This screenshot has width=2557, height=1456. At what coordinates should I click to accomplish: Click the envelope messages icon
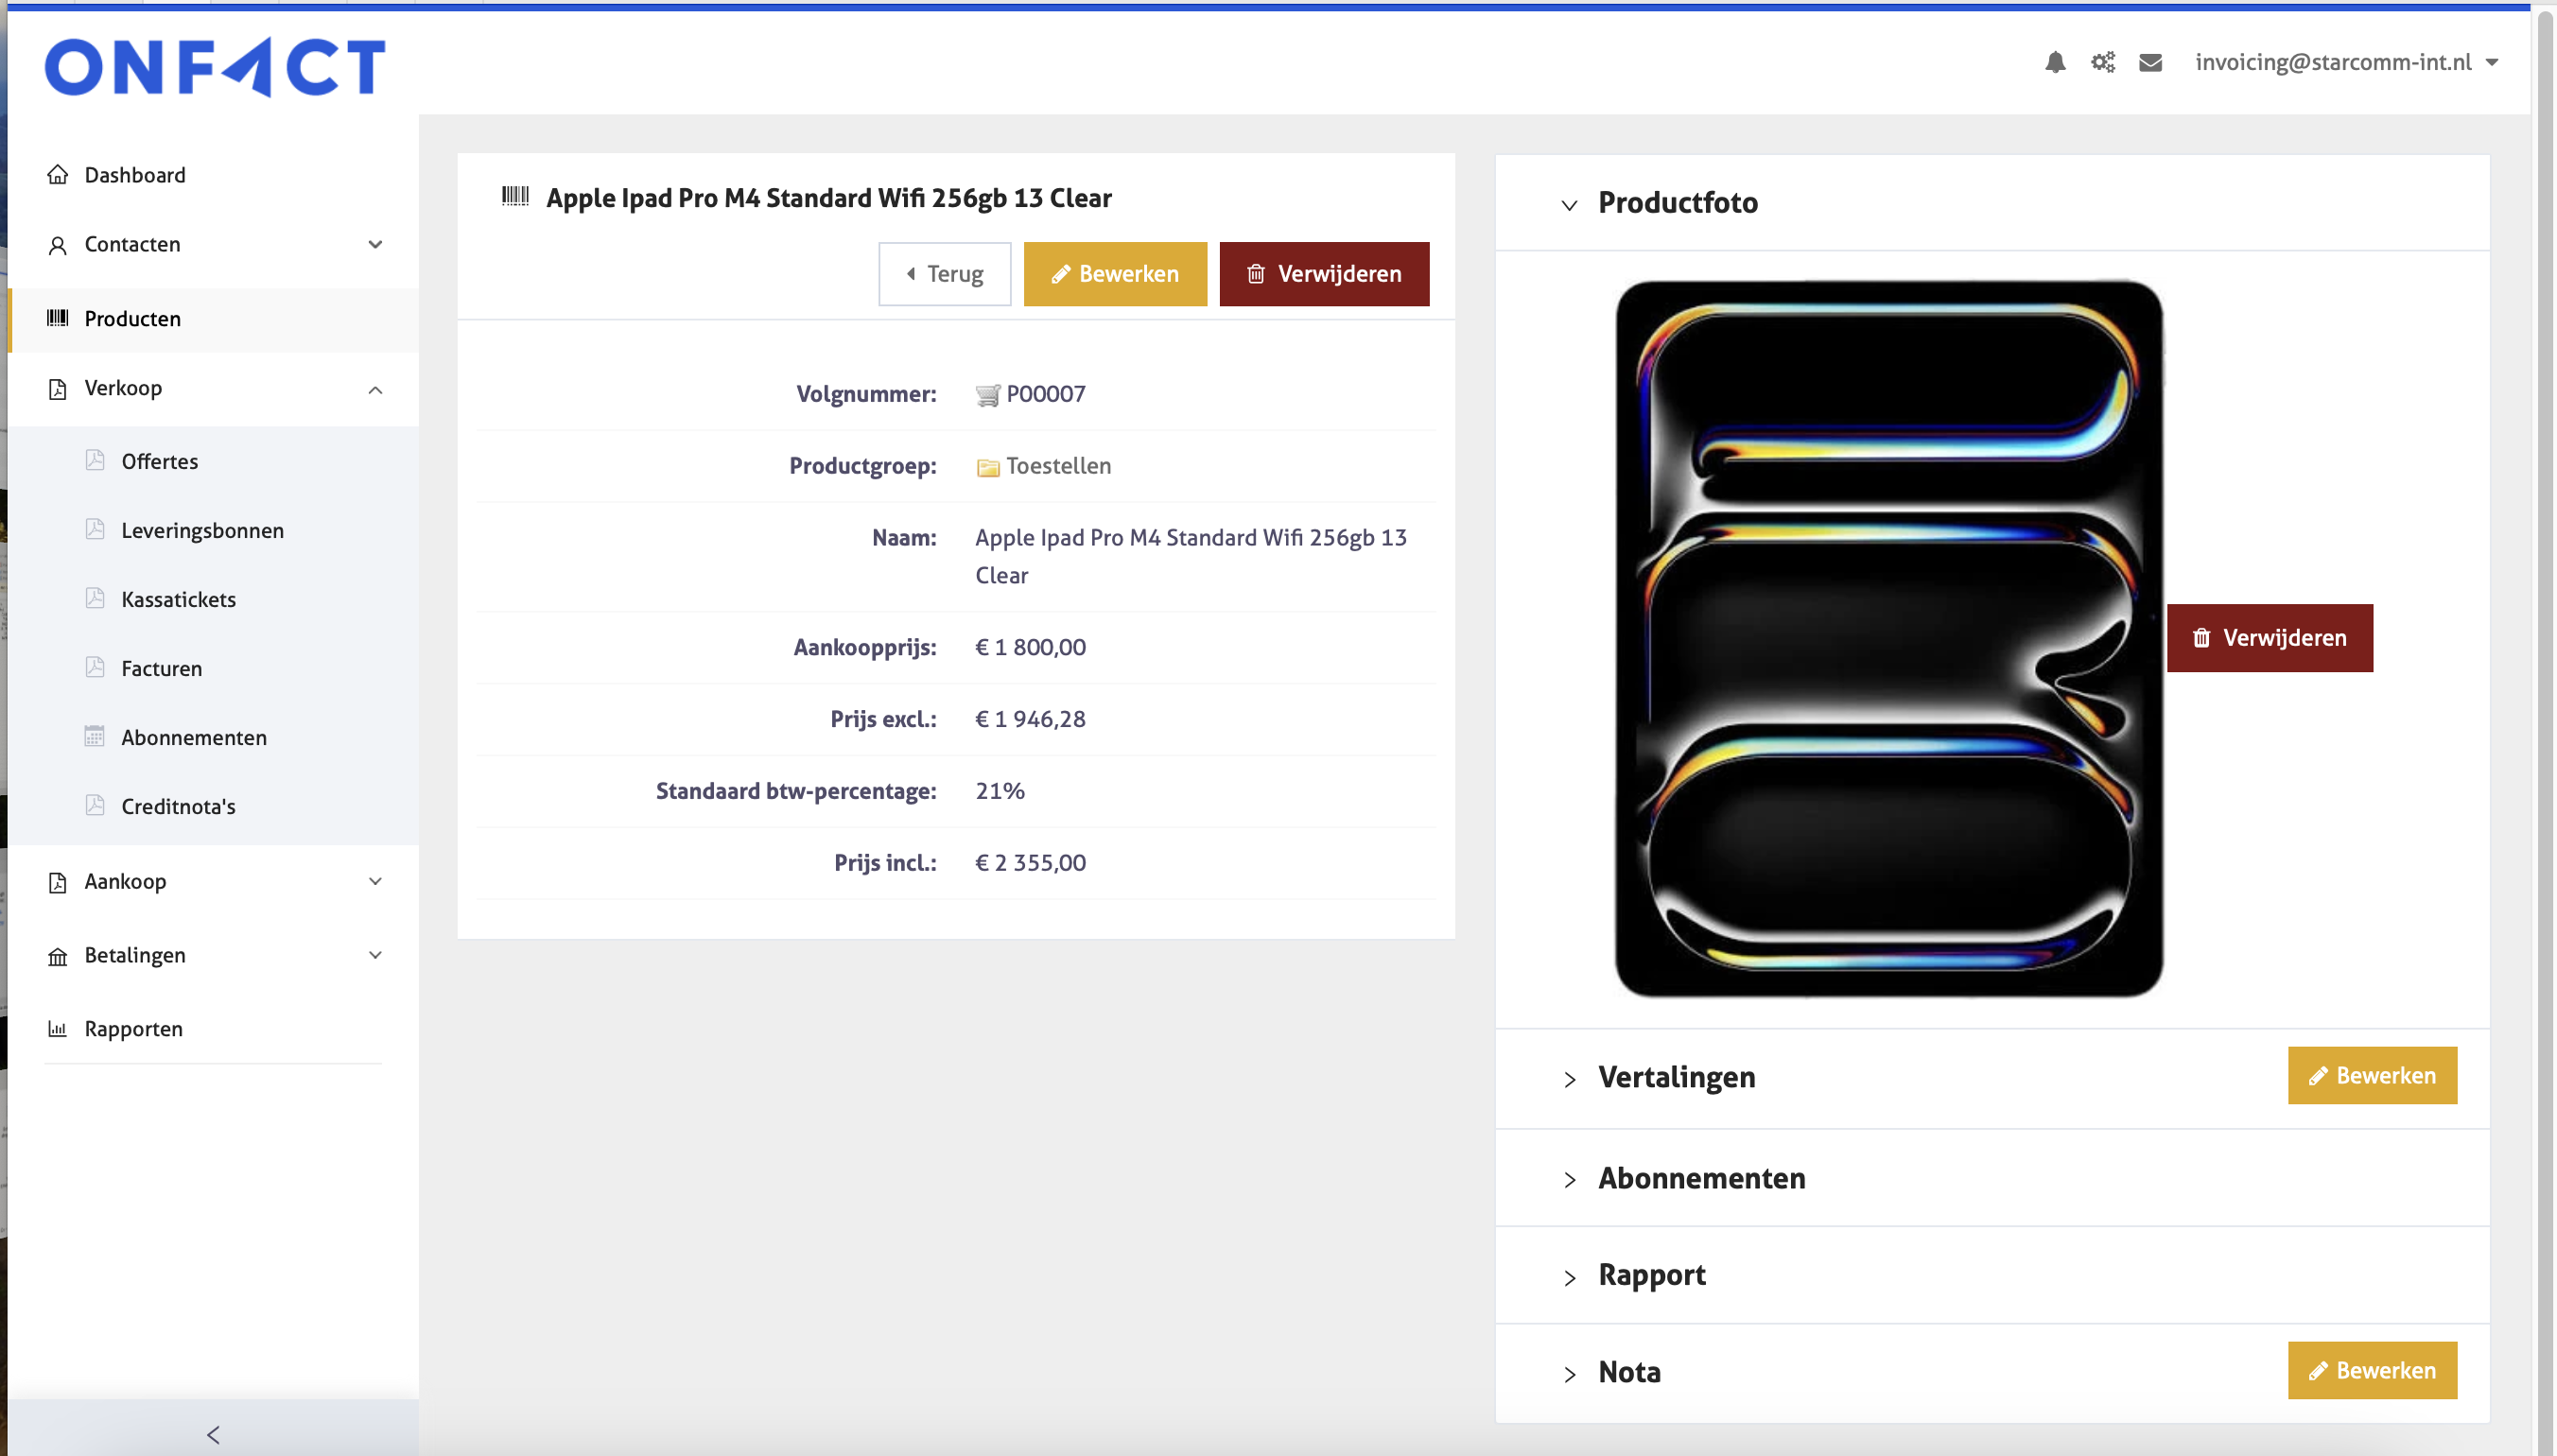(2150, 62)
